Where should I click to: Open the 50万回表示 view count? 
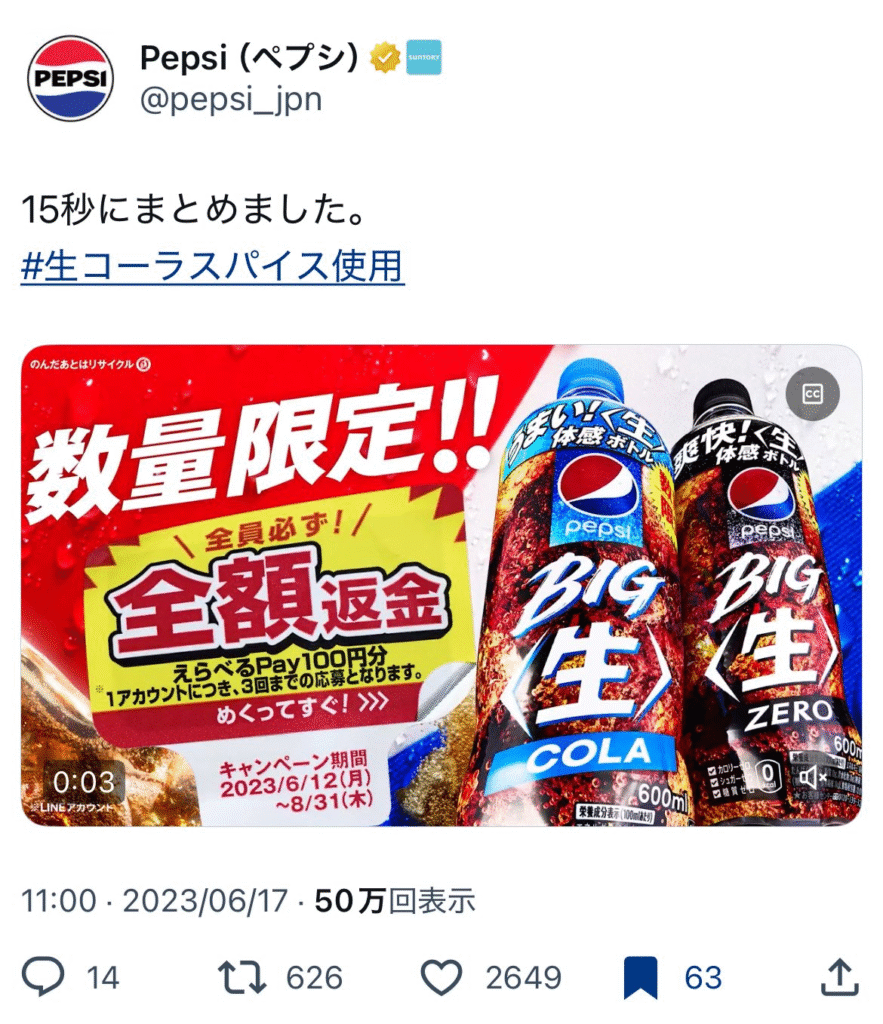coord(394,901)
